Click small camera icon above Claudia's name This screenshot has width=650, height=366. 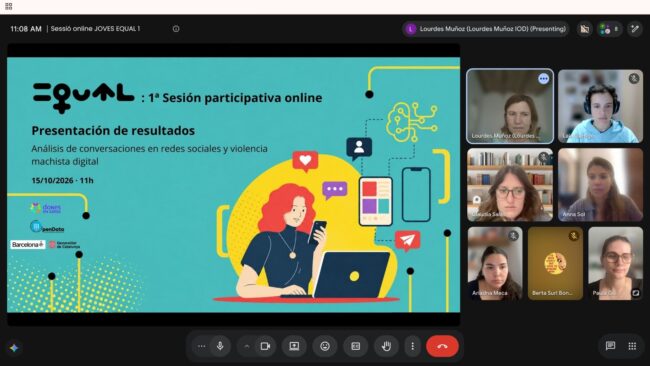[477, 200]
